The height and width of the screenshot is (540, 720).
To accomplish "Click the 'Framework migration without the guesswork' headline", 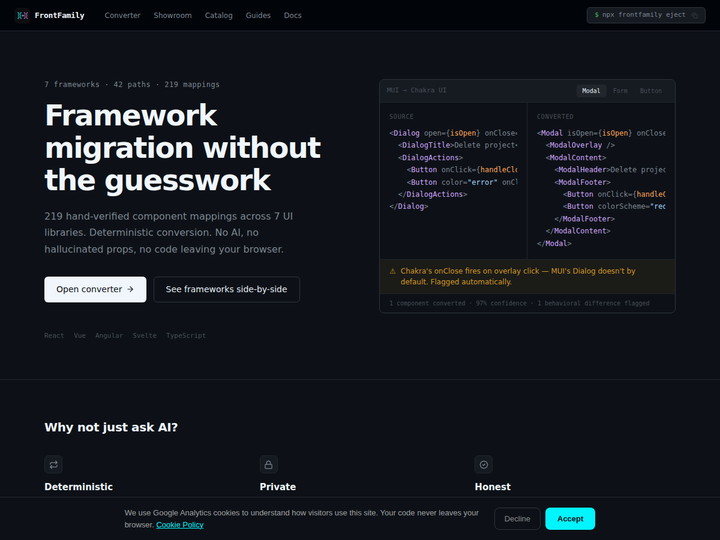I will coord(183,147).
